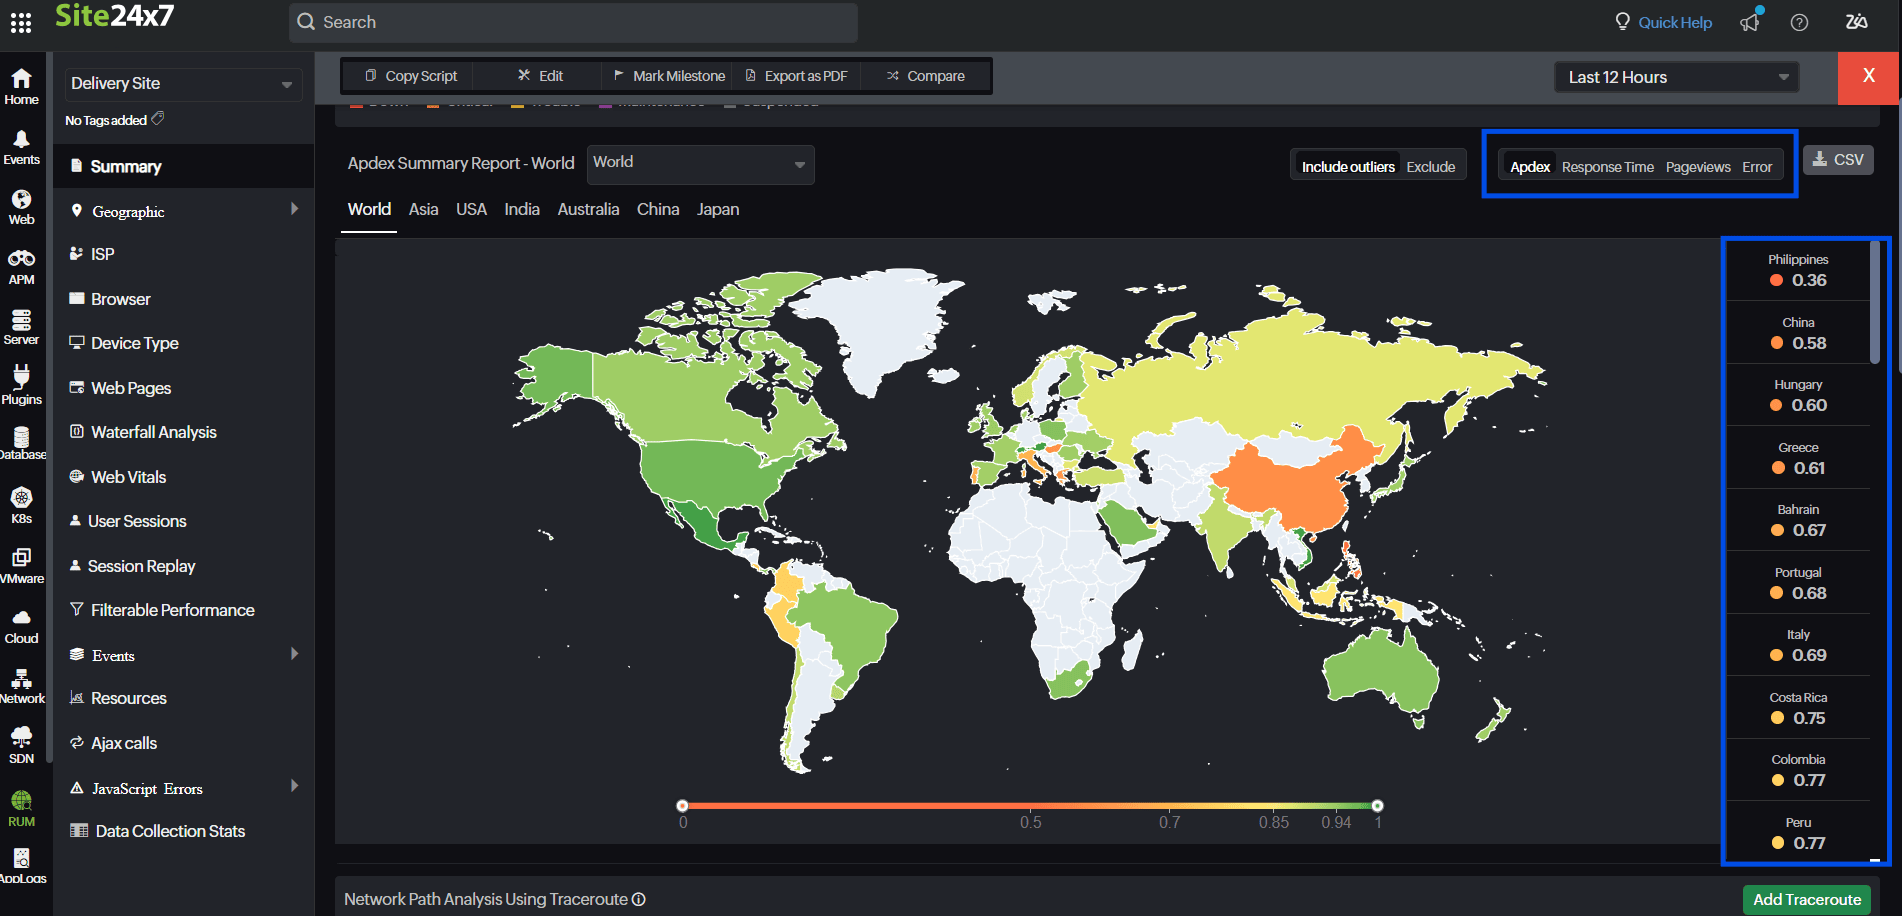Open the notifications bell icon
Image resolution: width=1902 pixels, height=916 pixels.
click(1749, 22)
